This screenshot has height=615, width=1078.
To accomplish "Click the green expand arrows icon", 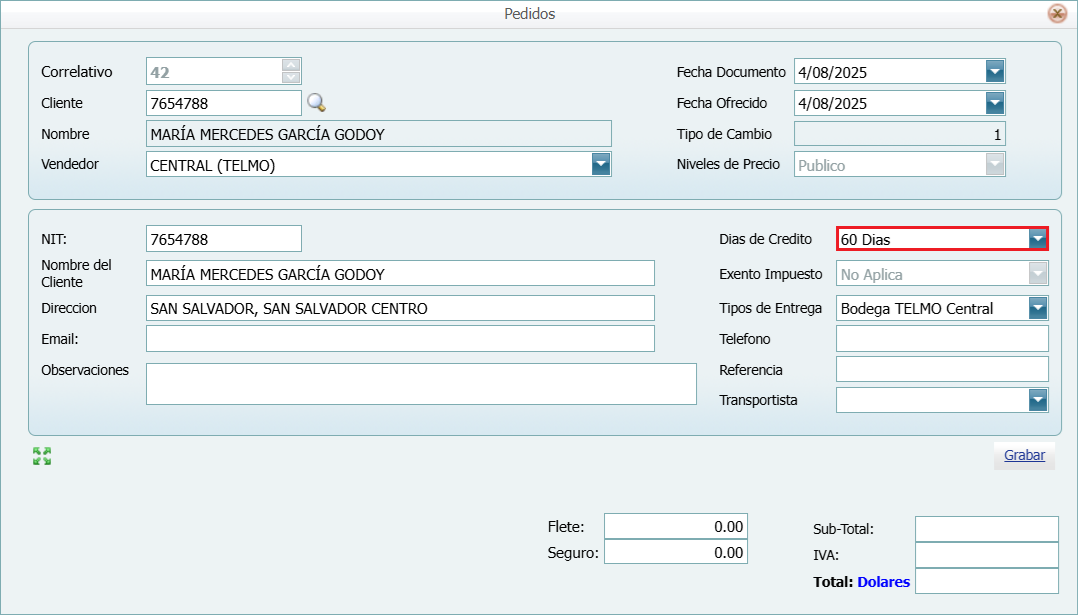I will coord(42,456).
